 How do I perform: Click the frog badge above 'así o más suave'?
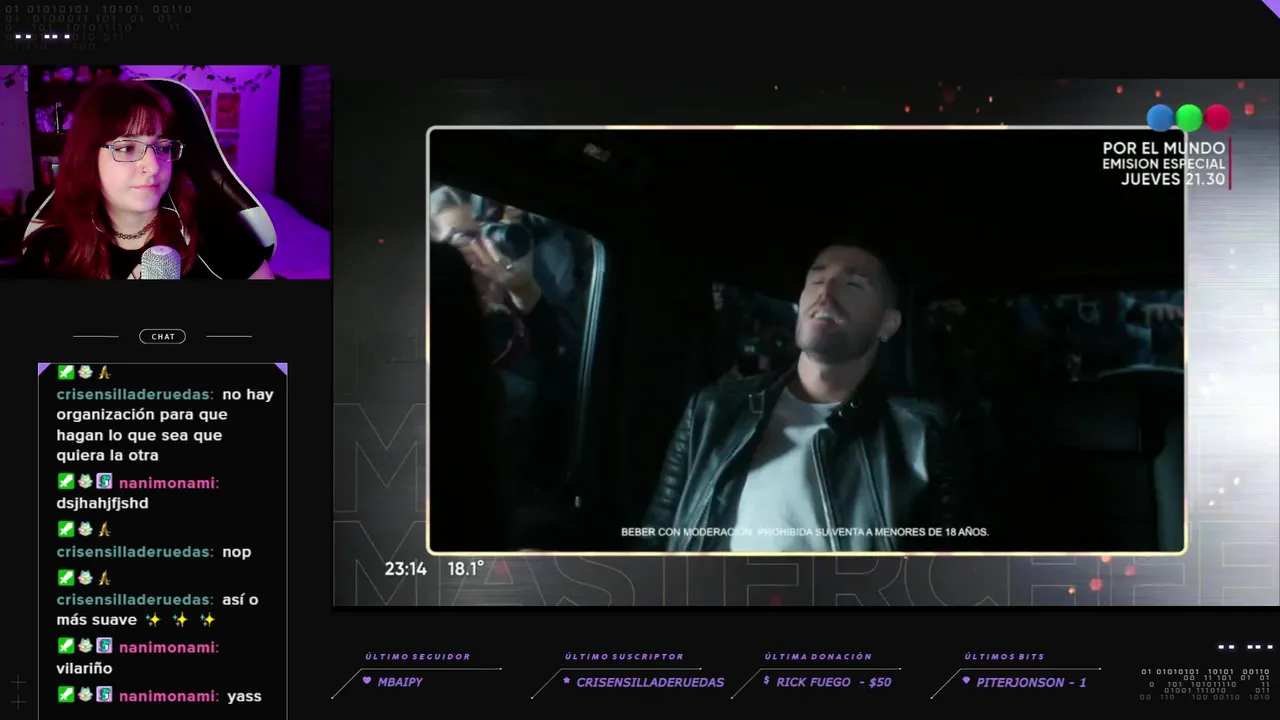tap(85, 577)
